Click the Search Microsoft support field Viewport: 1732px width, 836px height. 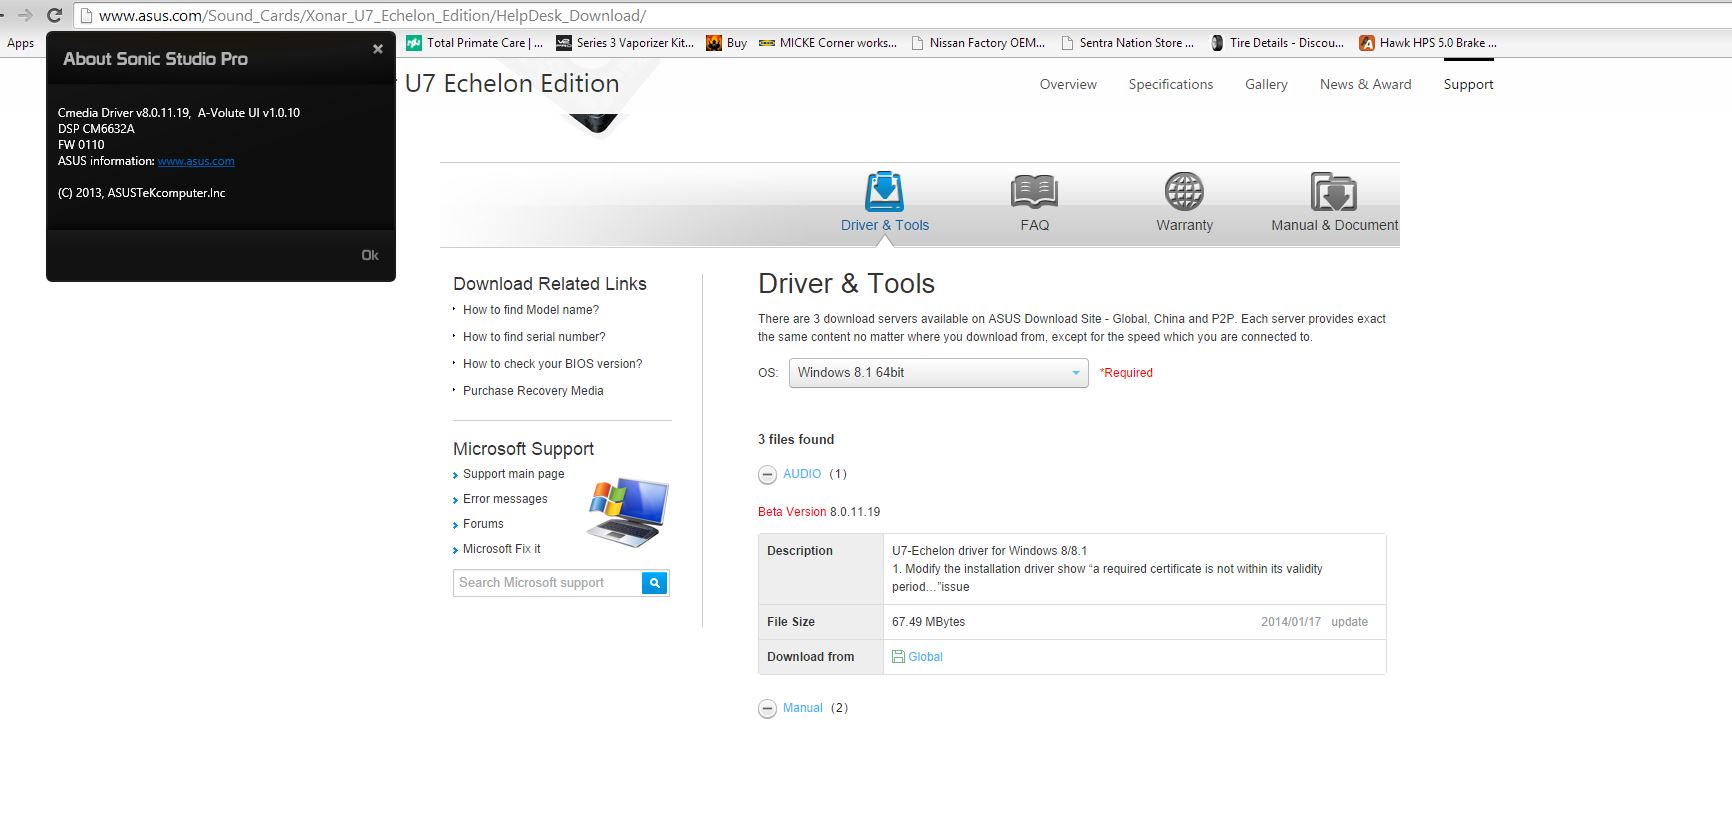[x=547, y=583]
